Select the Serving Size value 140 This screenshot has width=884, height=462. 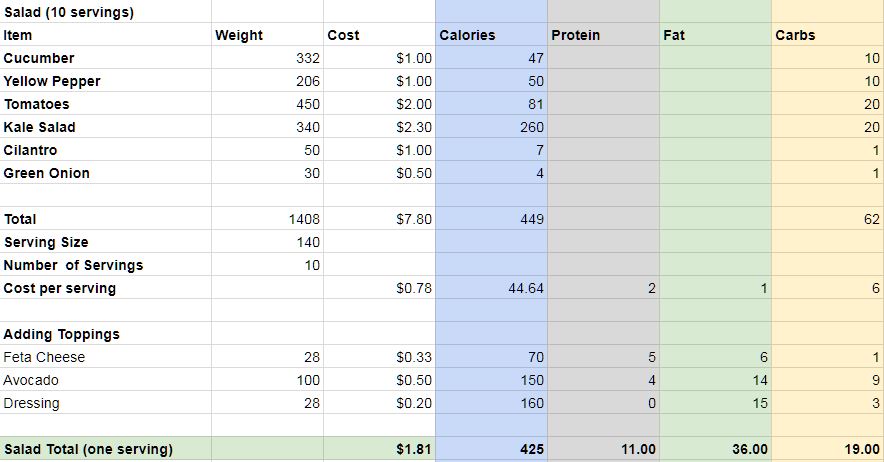coord(267,242)
